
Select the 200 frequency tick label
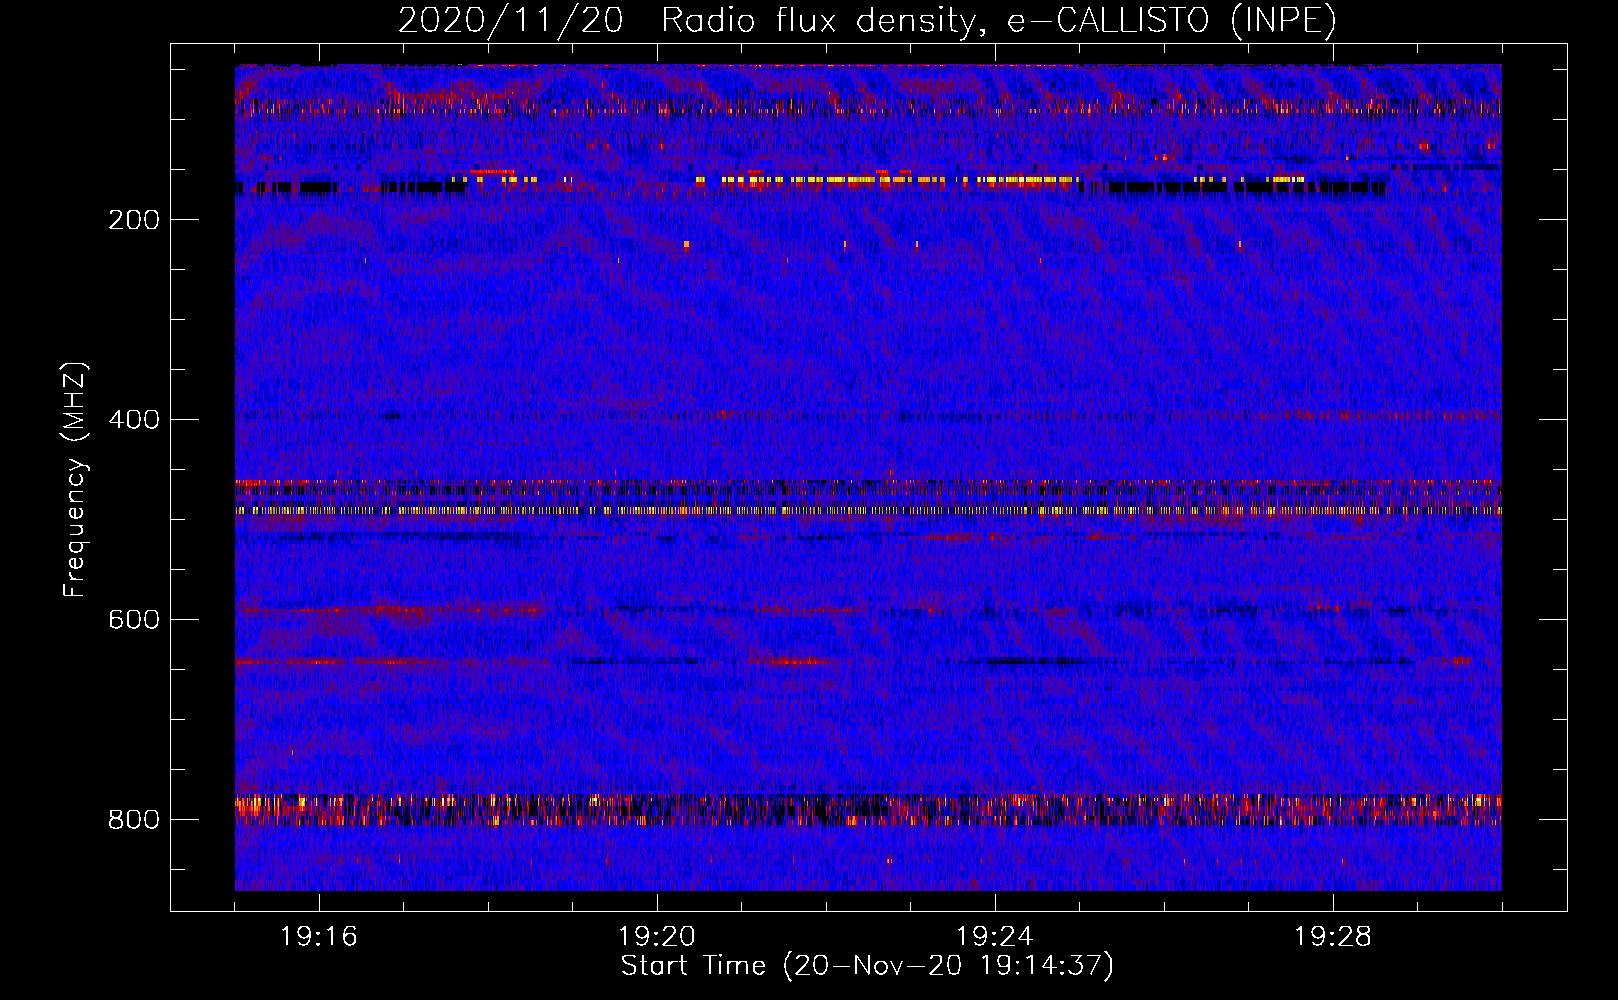click(134, 220)
